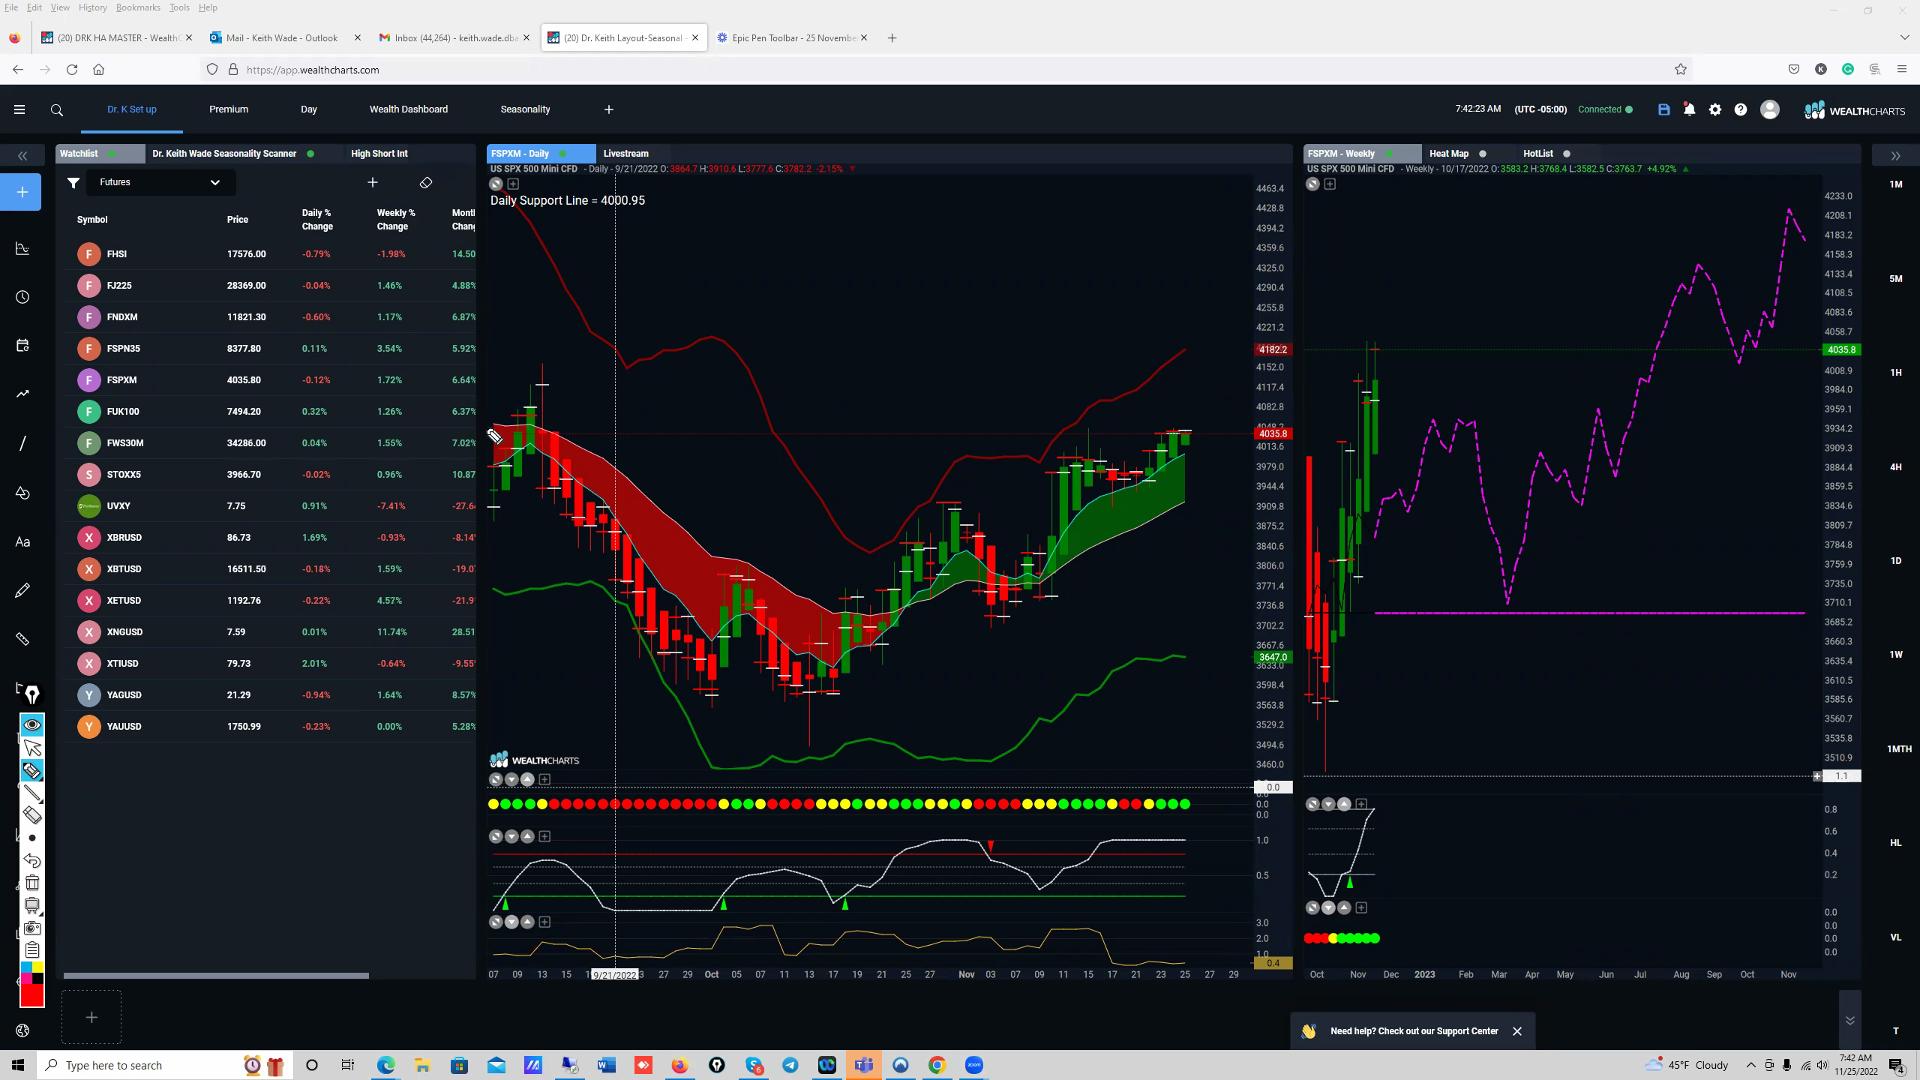
Task: Open the user profile avatar
Action: click(1770, 110)
